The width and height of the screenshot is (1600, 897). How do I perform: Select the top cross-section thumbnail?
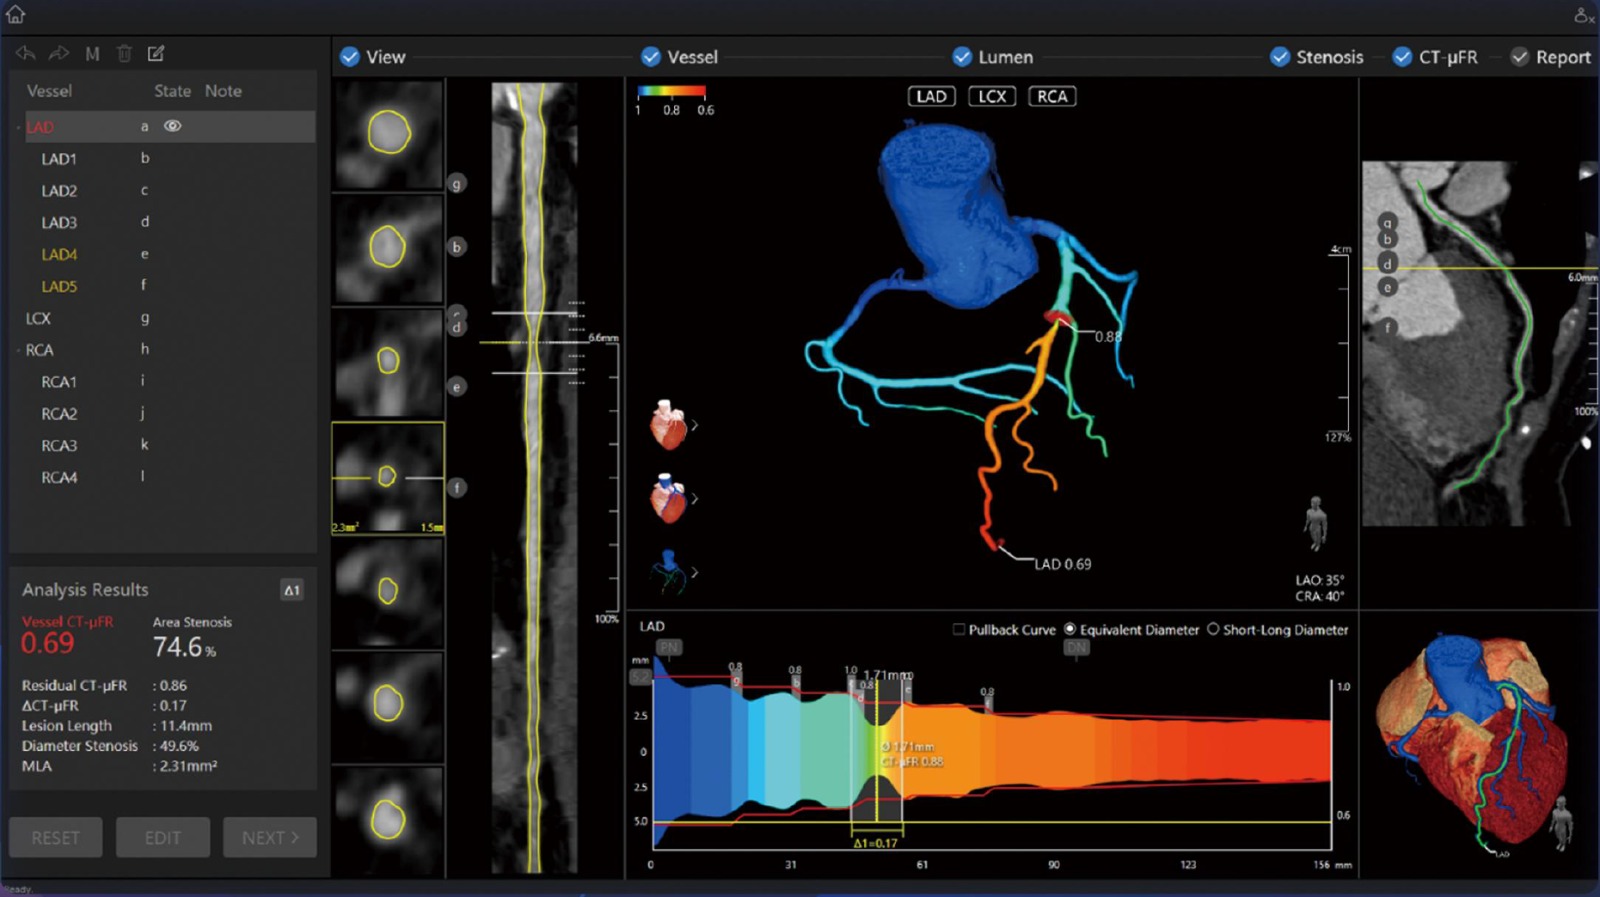pyautogui.click(x=388, y=134)
